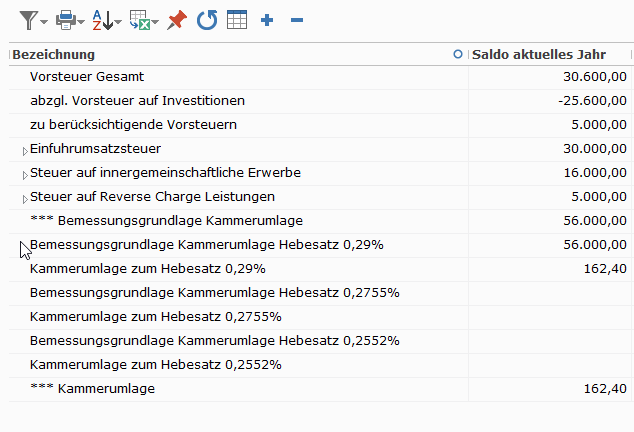
Task: Expand Steuer auf Reverse Charge Leistungen
Action: click(25, 199)
